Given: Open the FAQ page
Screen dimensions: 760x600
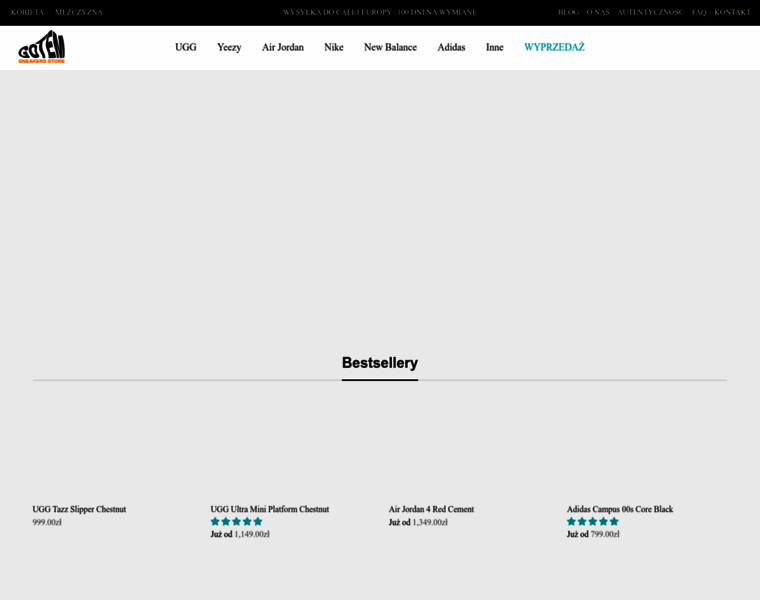Looking at the screenshot, I should pos(698,12).
